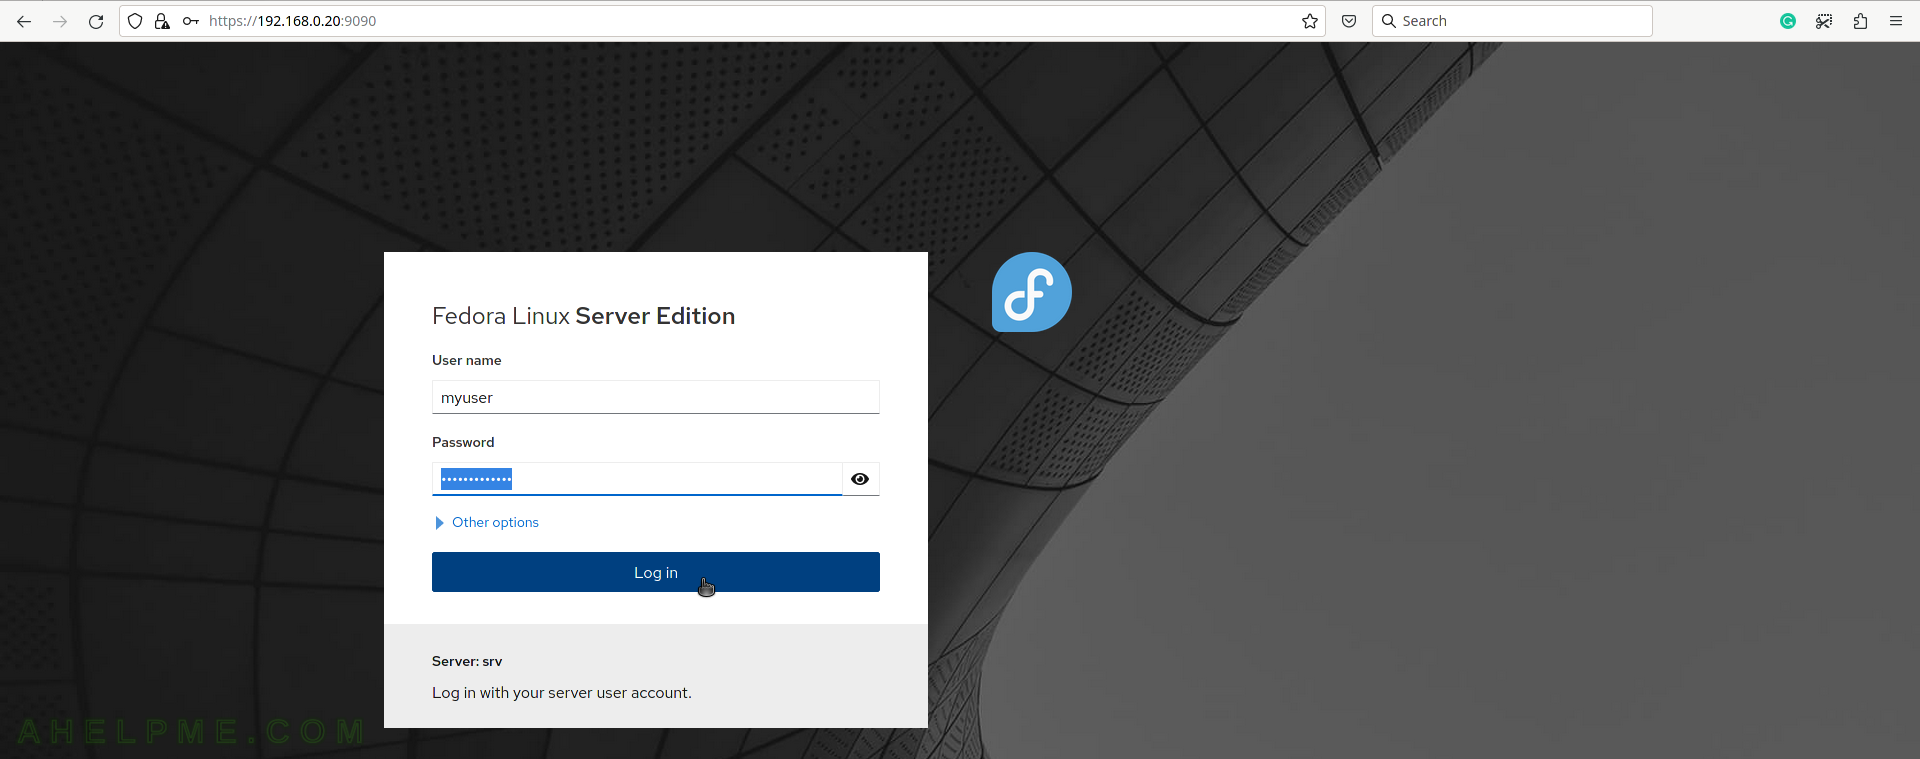Click the 'Fedora Linux Server Edition' heading
1920x759 pixels.
pyautogui.click(x=584, y=316)
